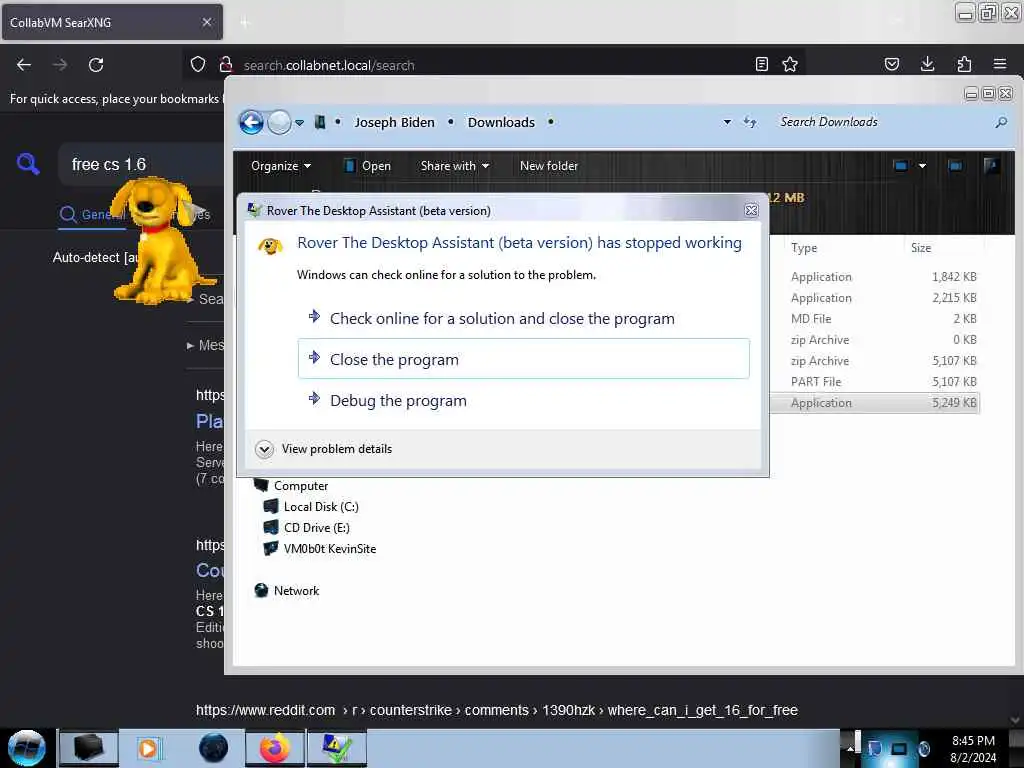Open Firefox tracking protection shield icon
The width and height of the screenshot is (1024, 768).
click(198, 65)
